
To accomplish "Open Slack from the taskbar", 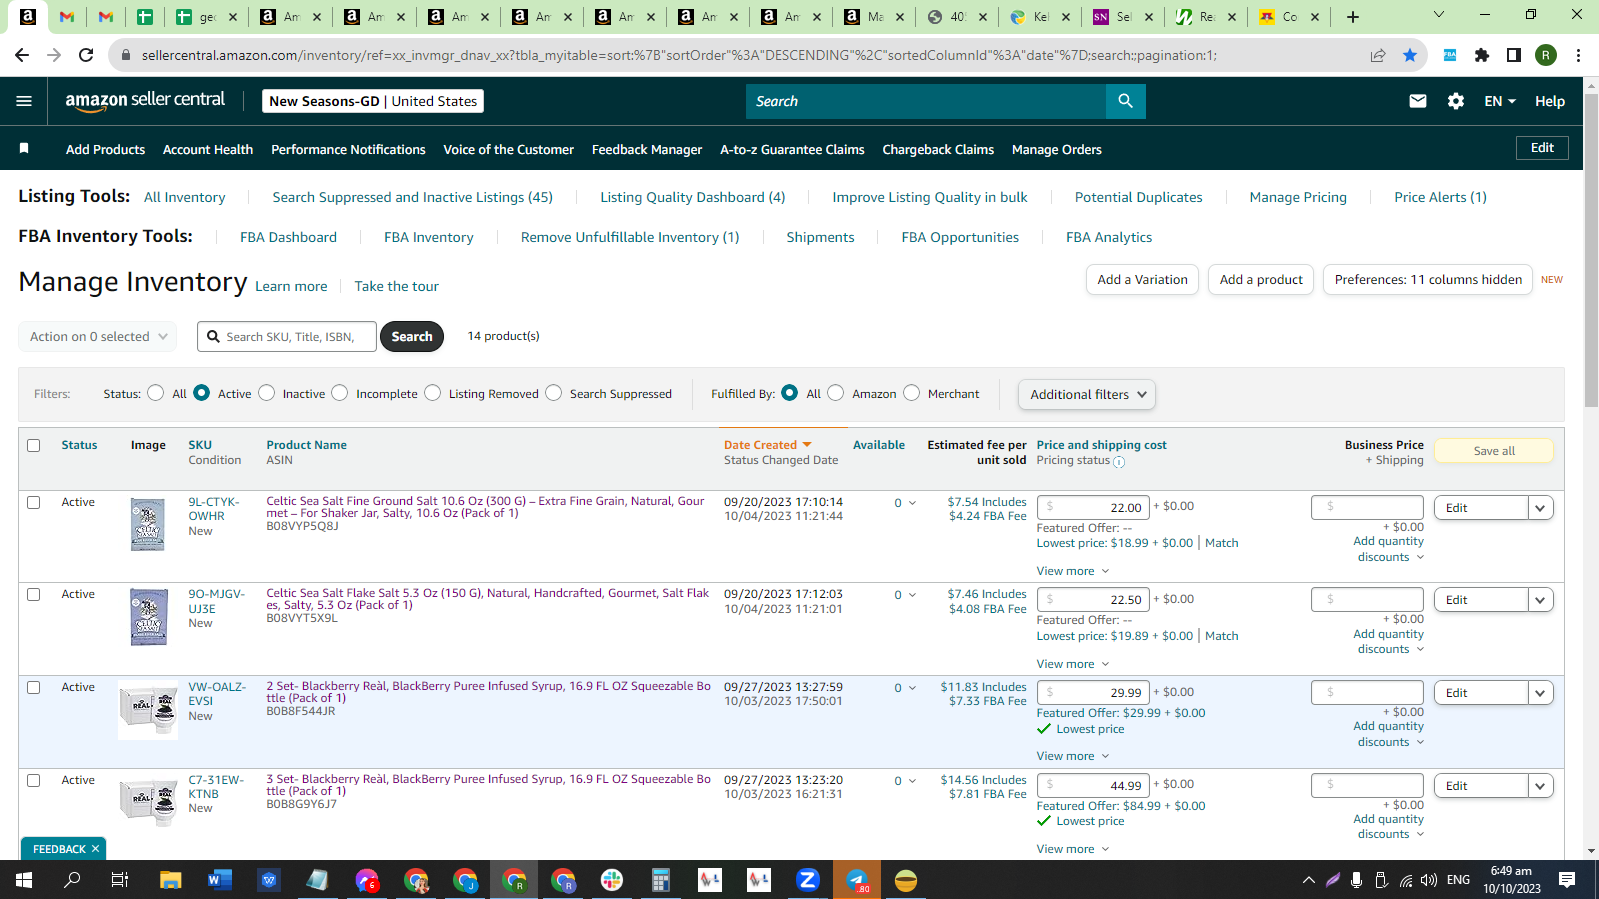I will [612, 880].
